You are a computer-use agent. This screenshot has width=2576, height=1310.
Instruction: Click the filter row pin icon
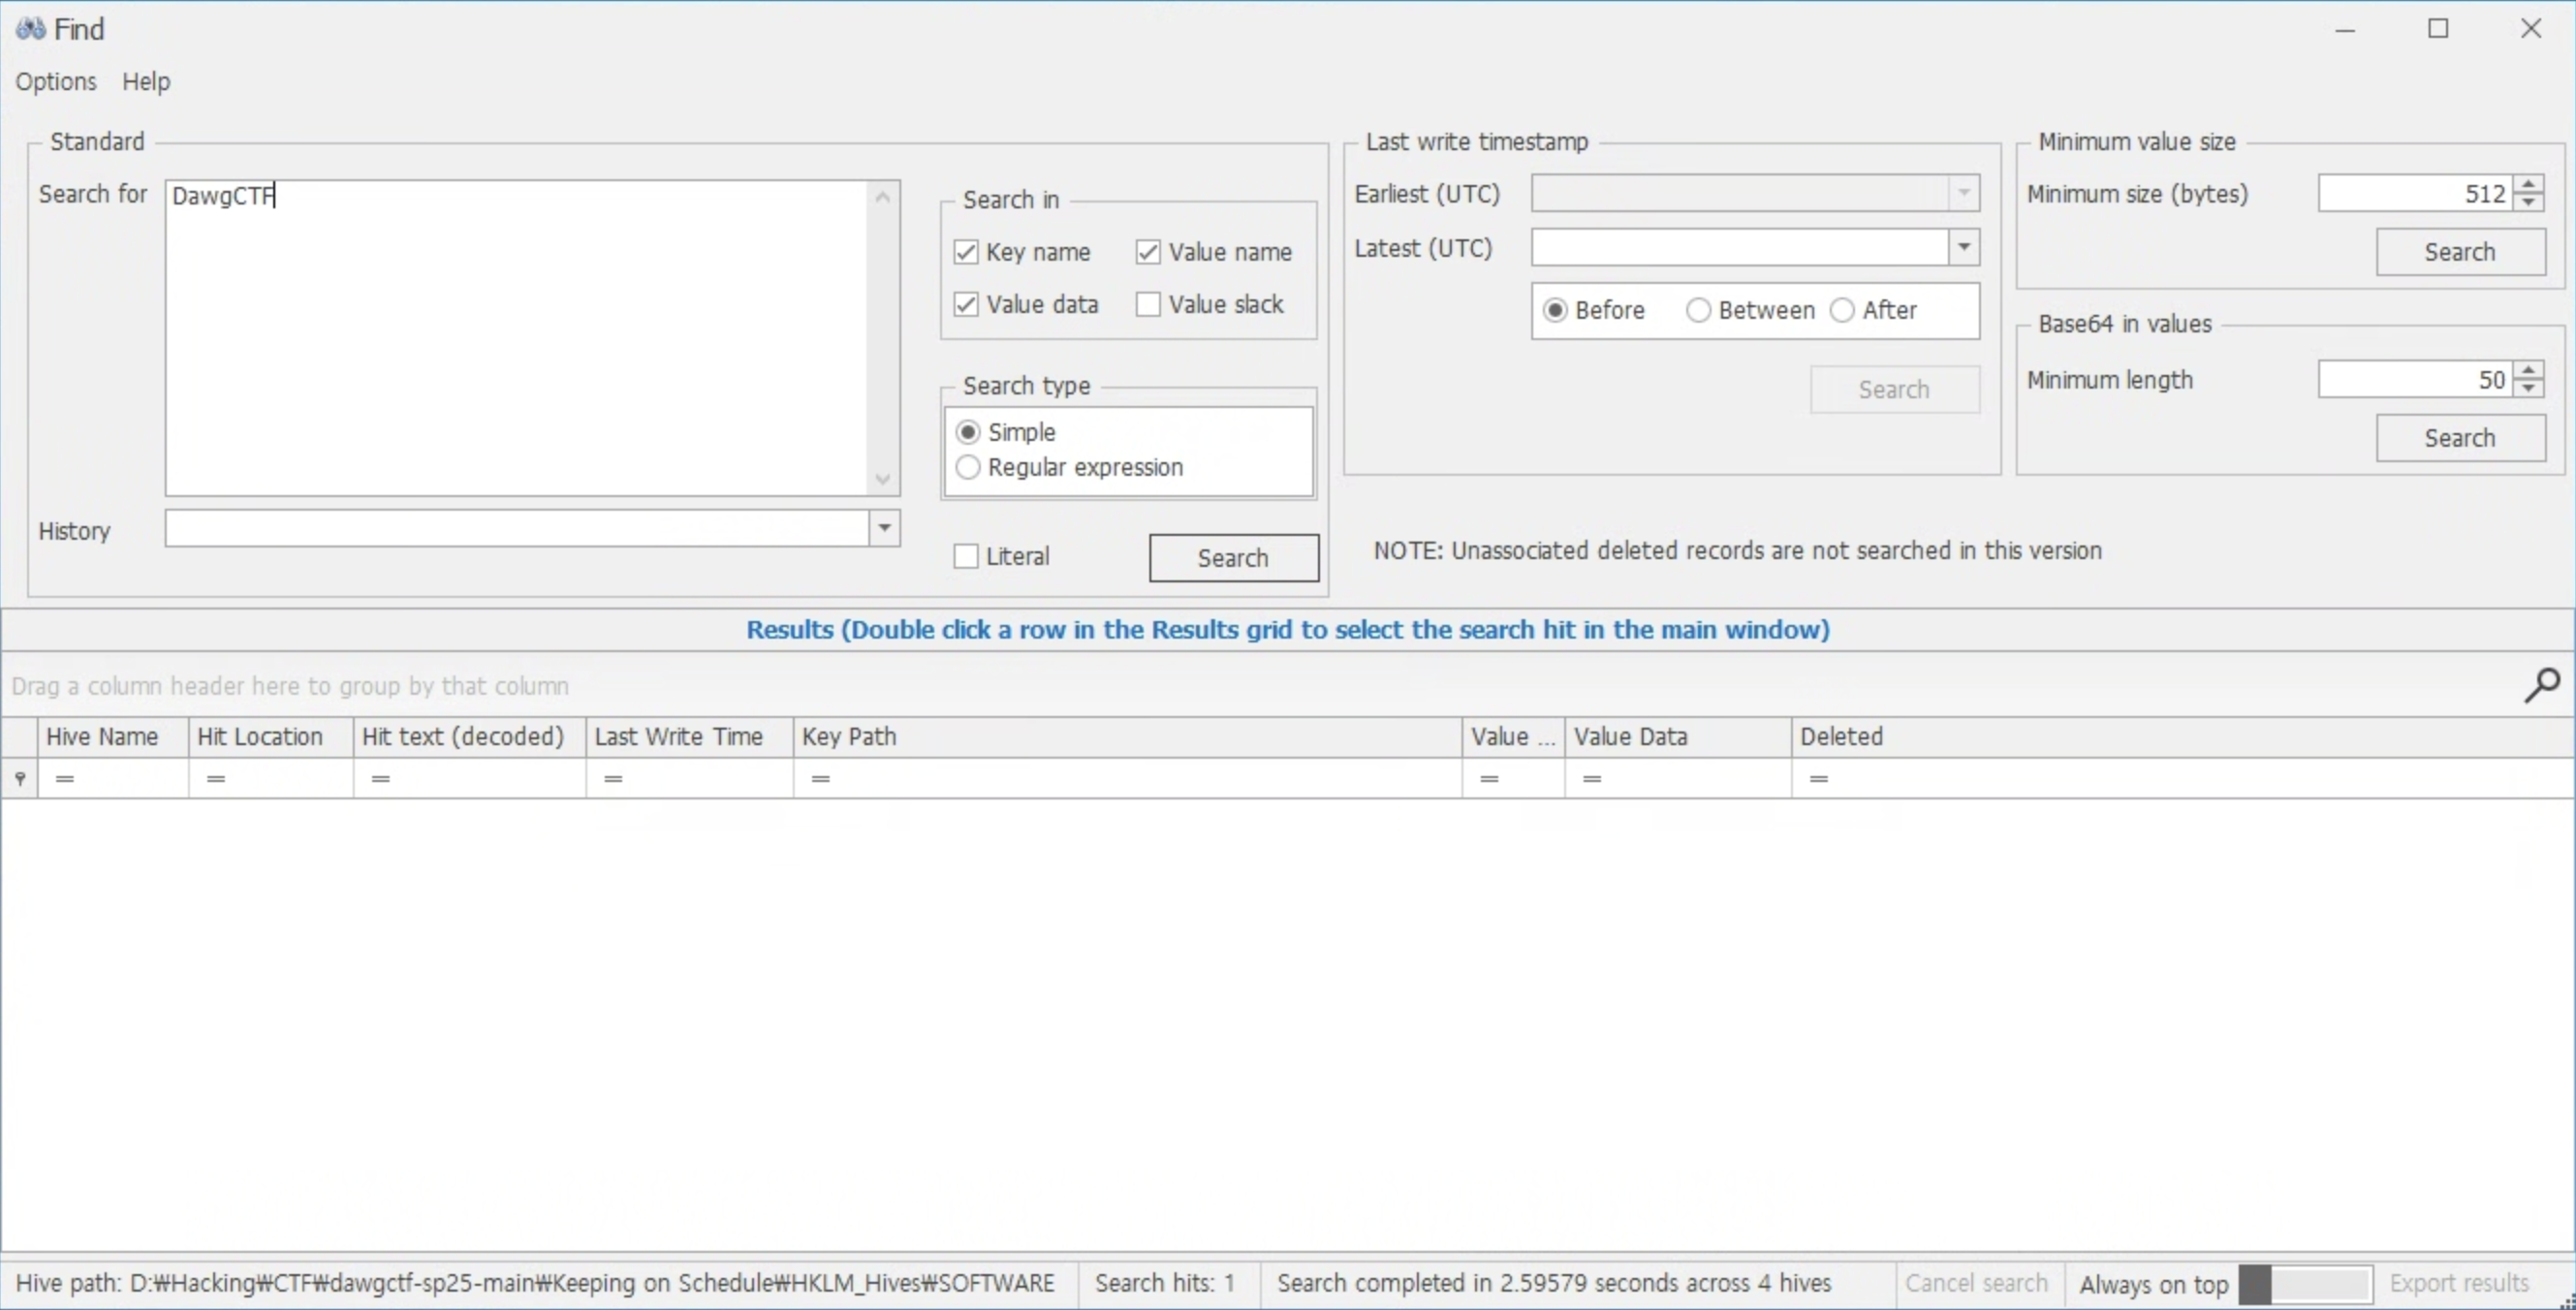pyautogui.click(x=20, y=778)
